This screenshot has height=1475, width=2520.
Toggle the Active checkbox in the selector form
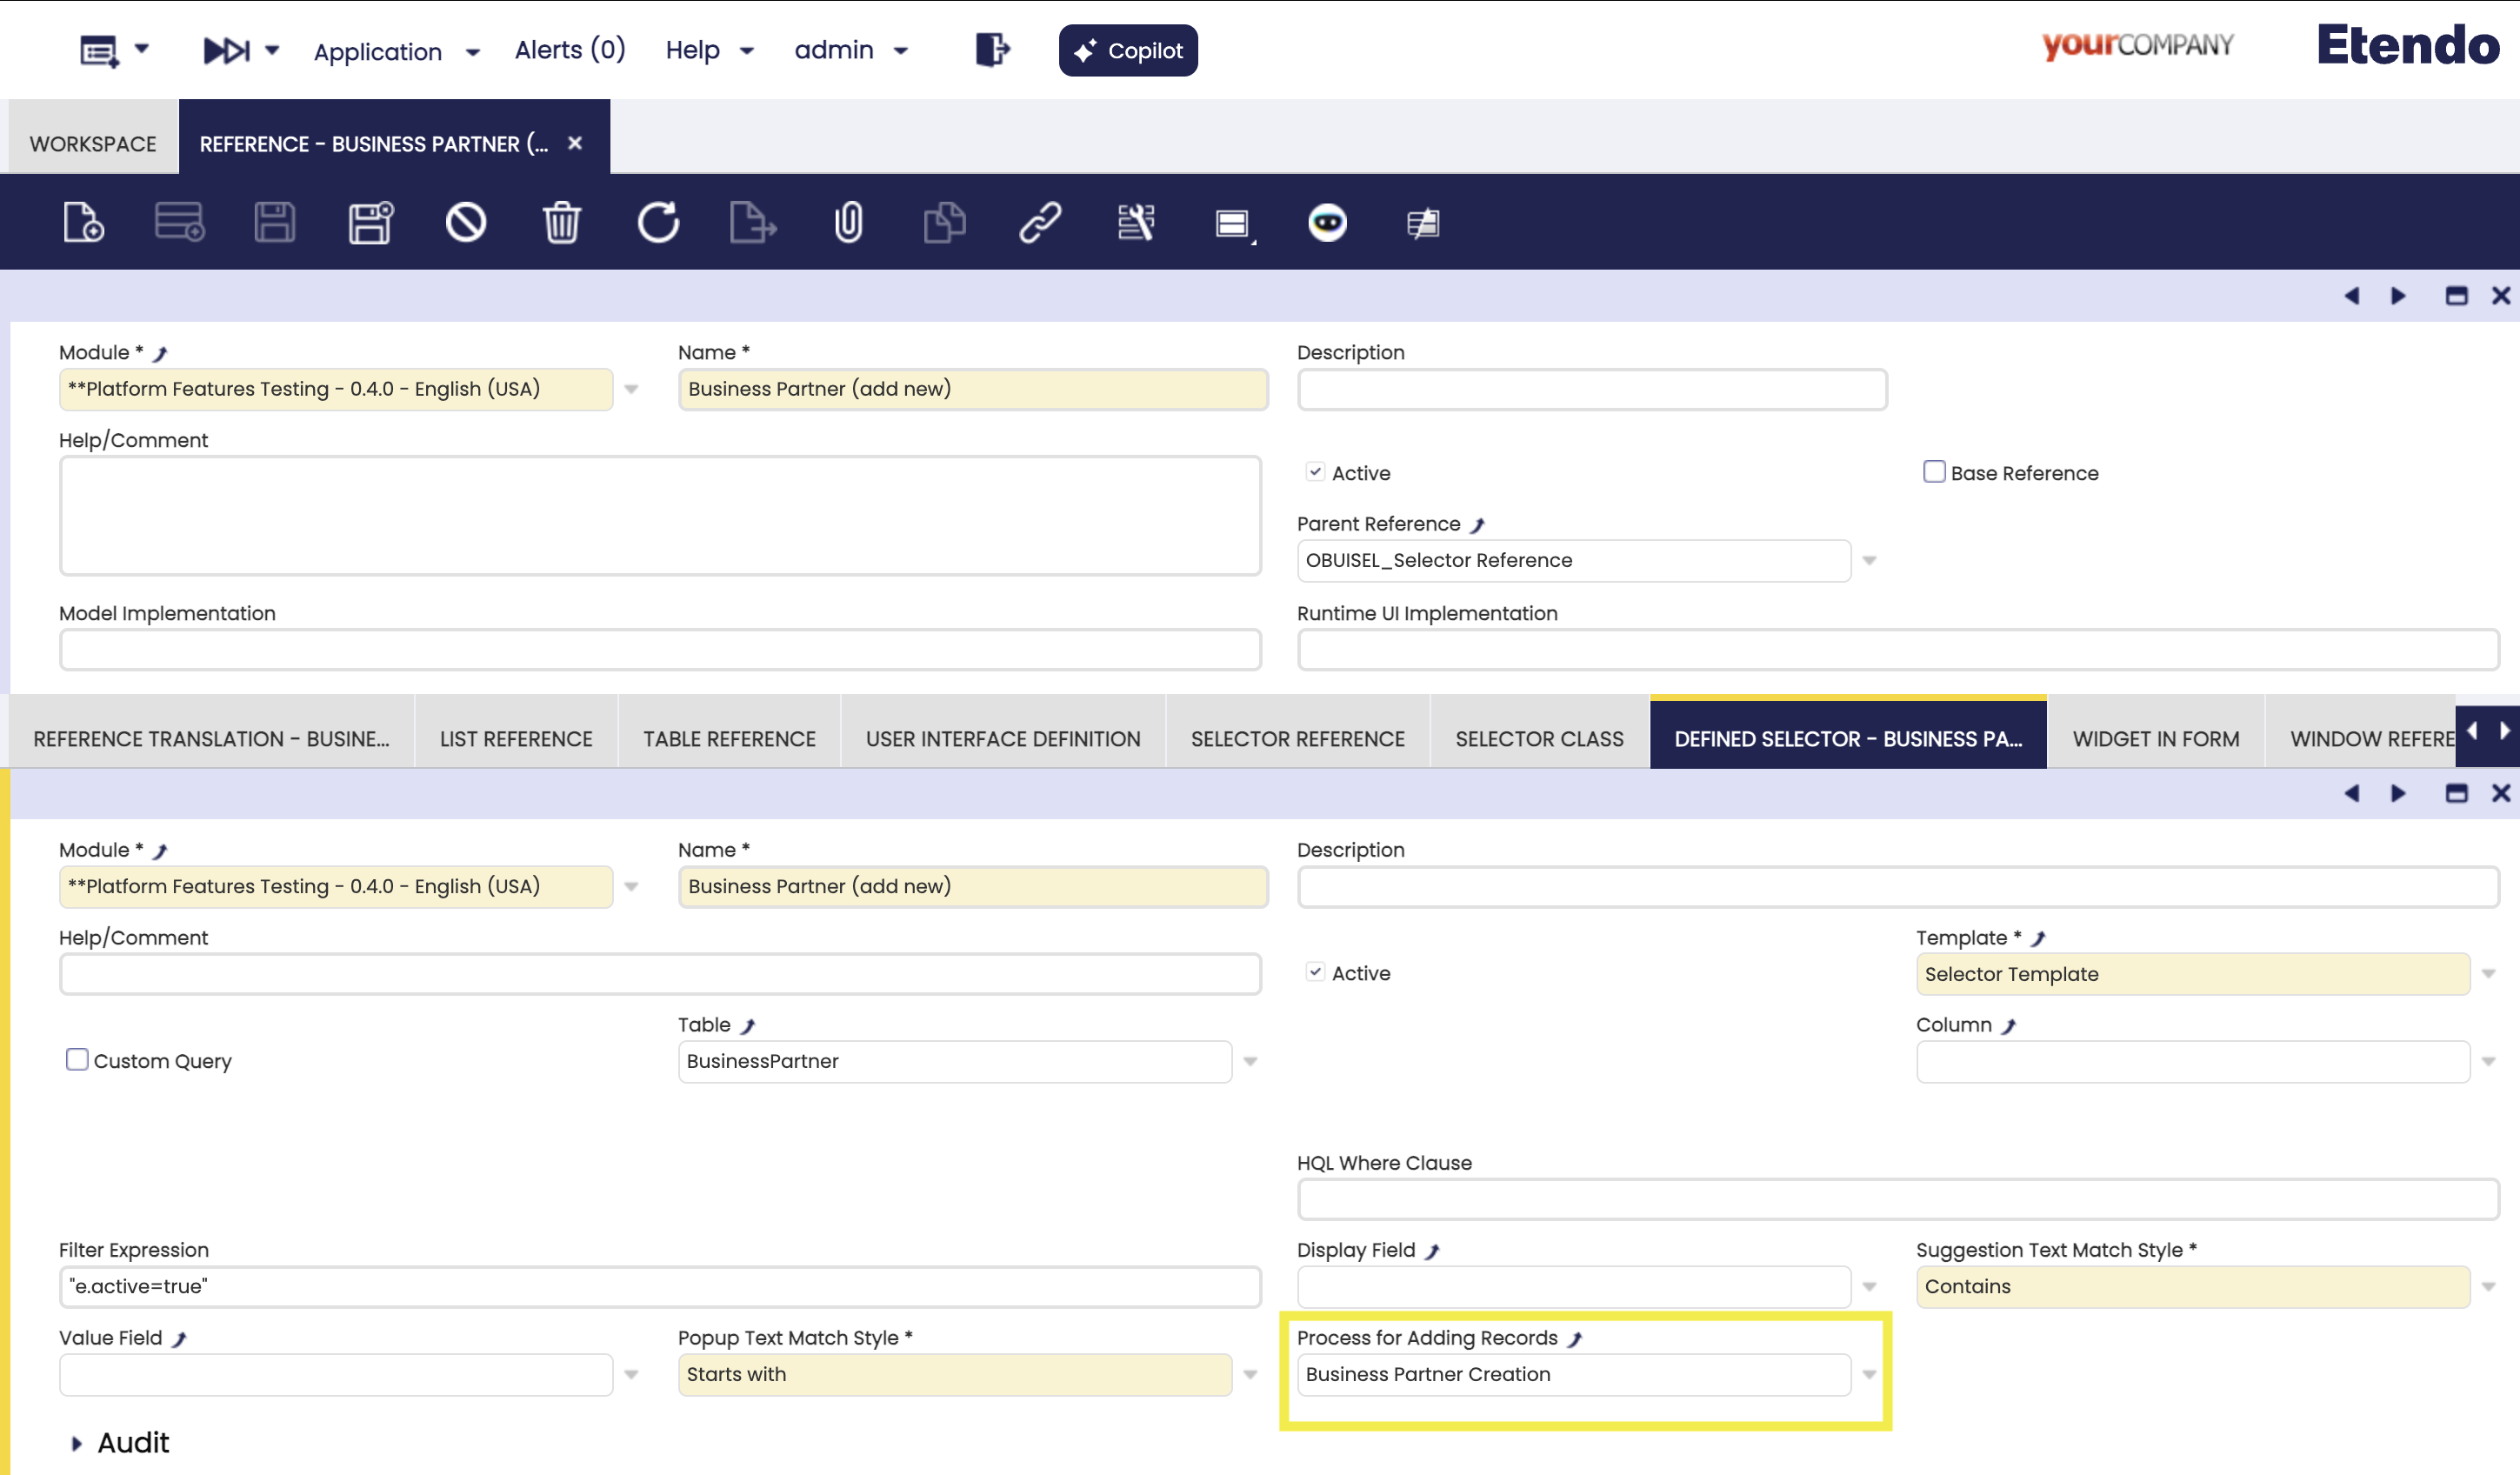(x=1315, y=972)
